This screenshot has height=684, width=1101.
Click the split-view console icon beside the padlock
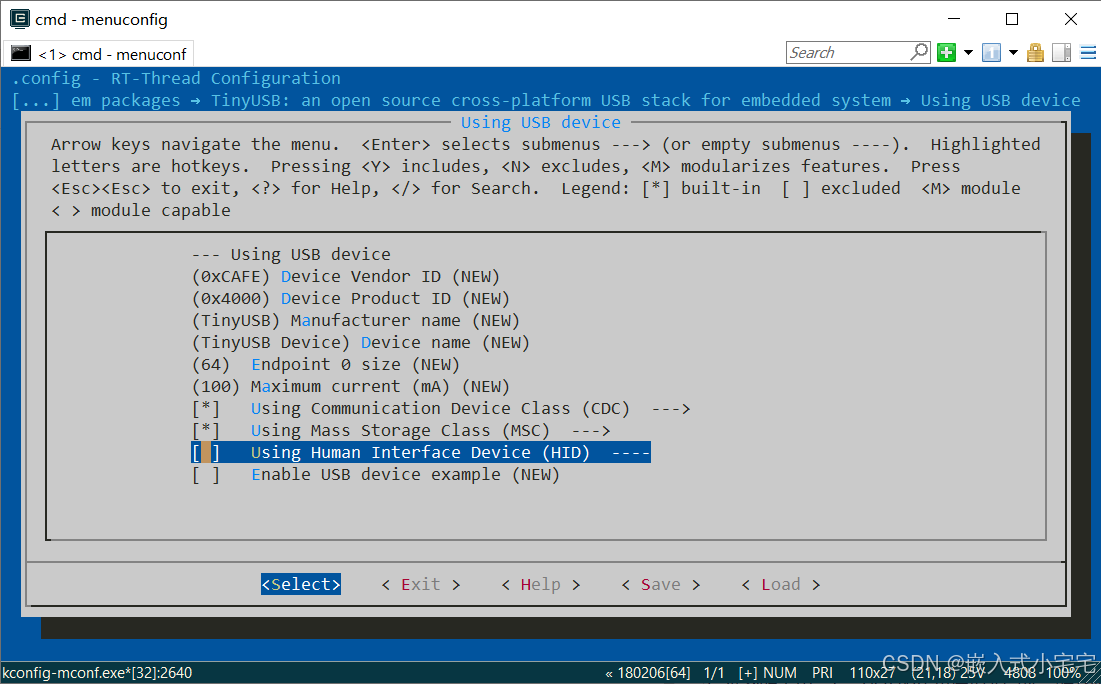[1061, 52]
